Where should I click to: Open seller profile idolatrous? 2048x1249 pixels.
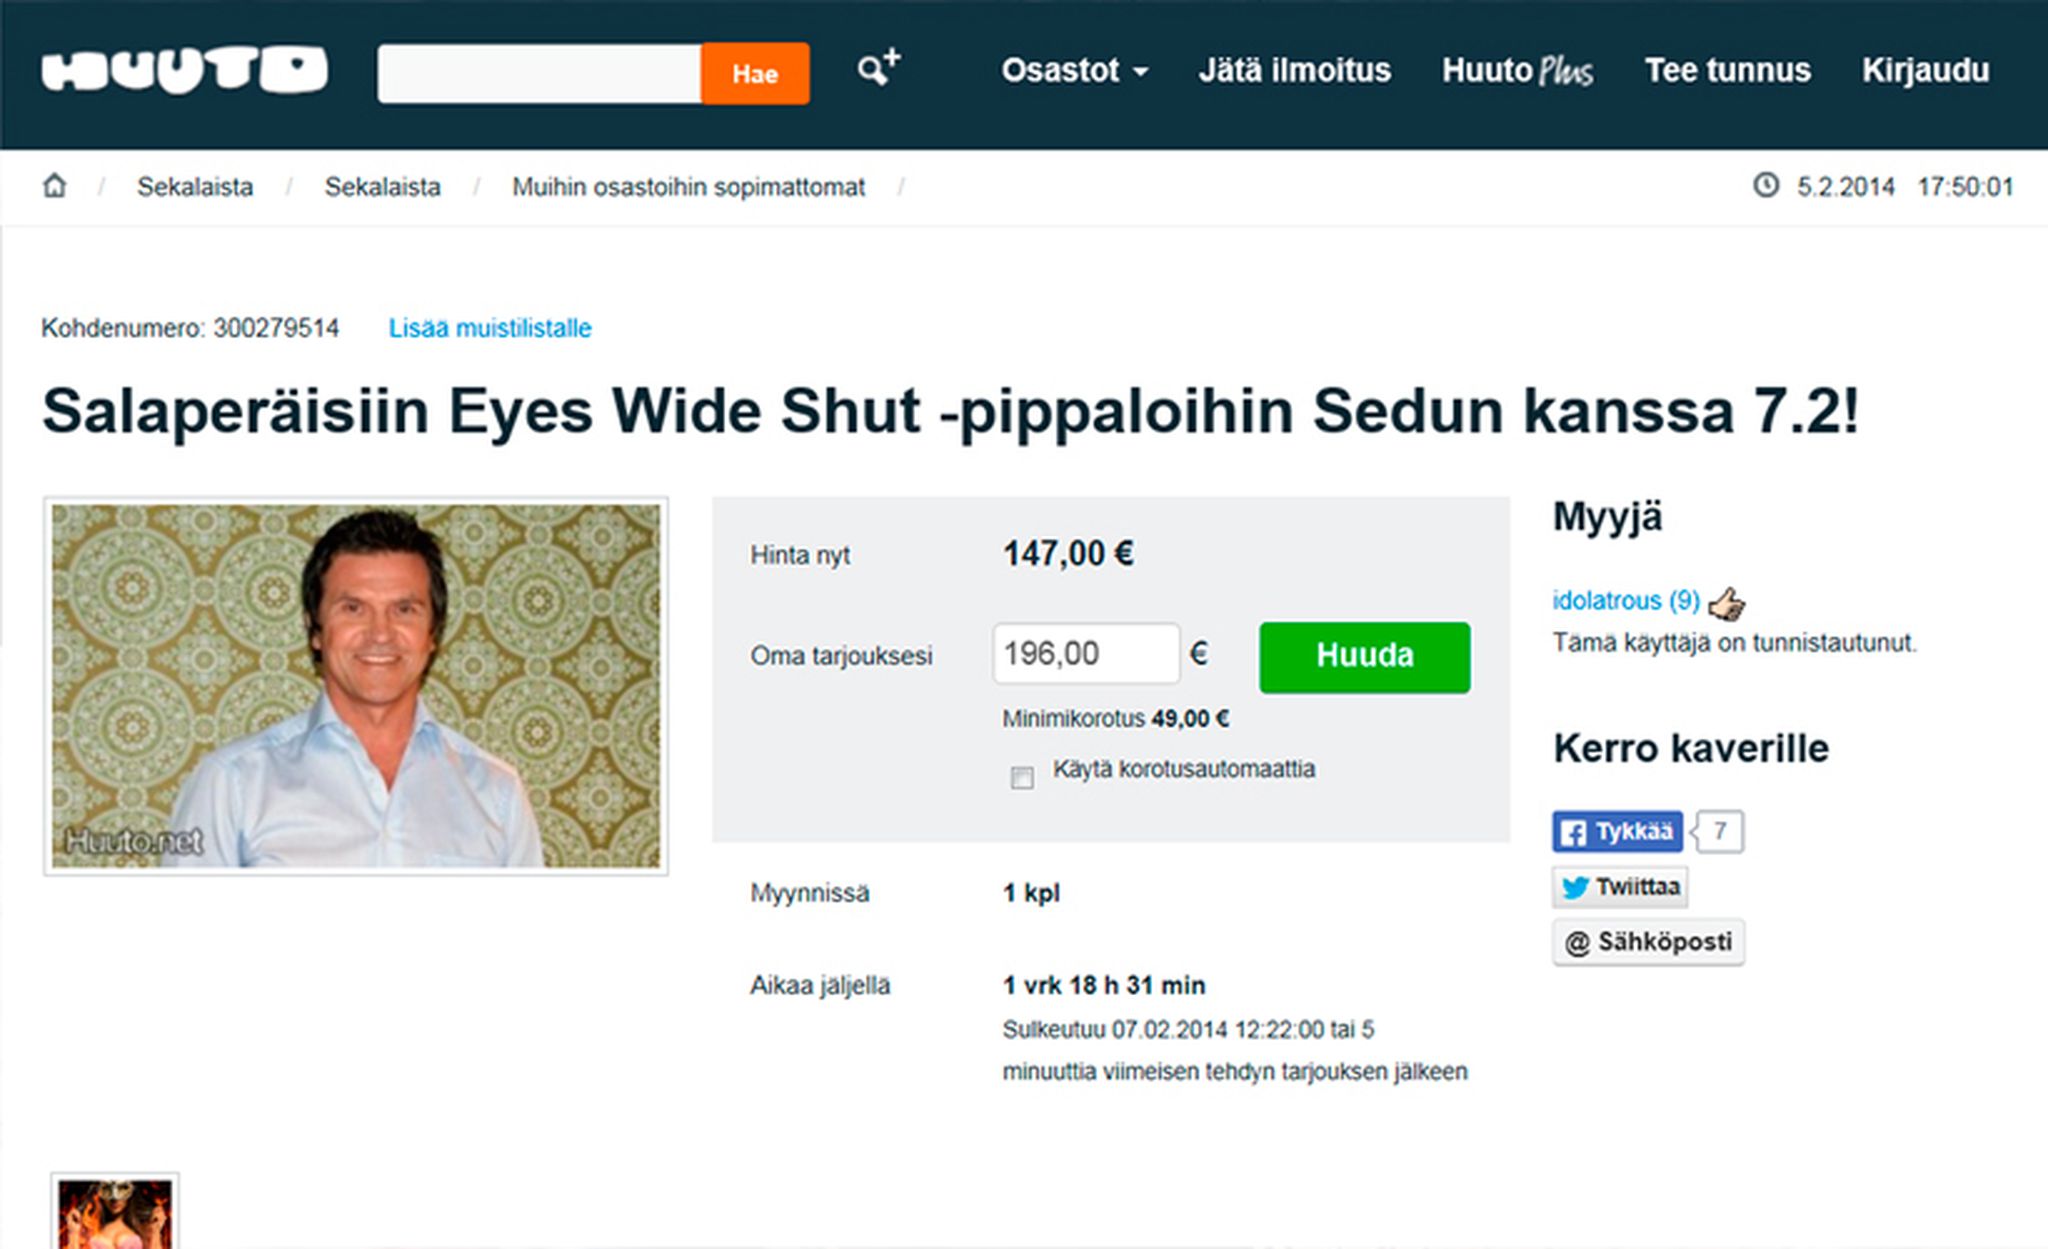click(x=1625, y=601)
